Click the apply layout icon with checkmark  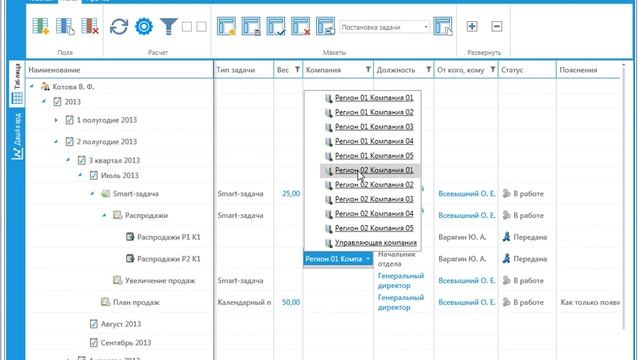click(x=276, y=27)
